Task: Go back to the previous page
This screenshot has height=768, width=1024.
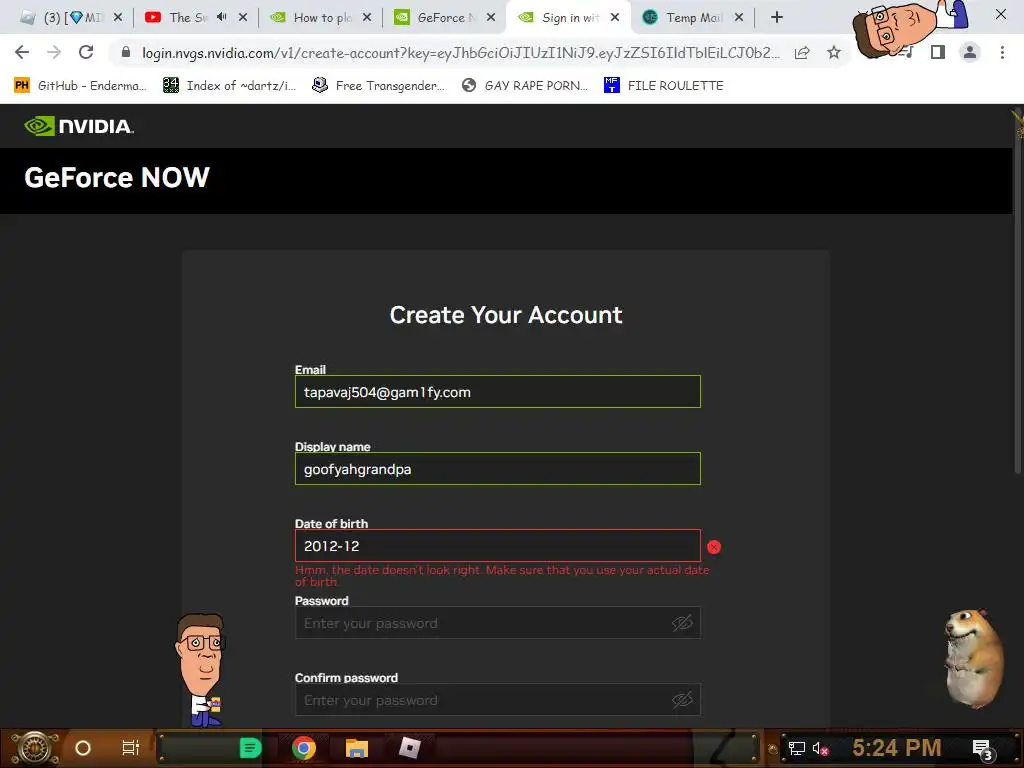Action: pos(22,52)
